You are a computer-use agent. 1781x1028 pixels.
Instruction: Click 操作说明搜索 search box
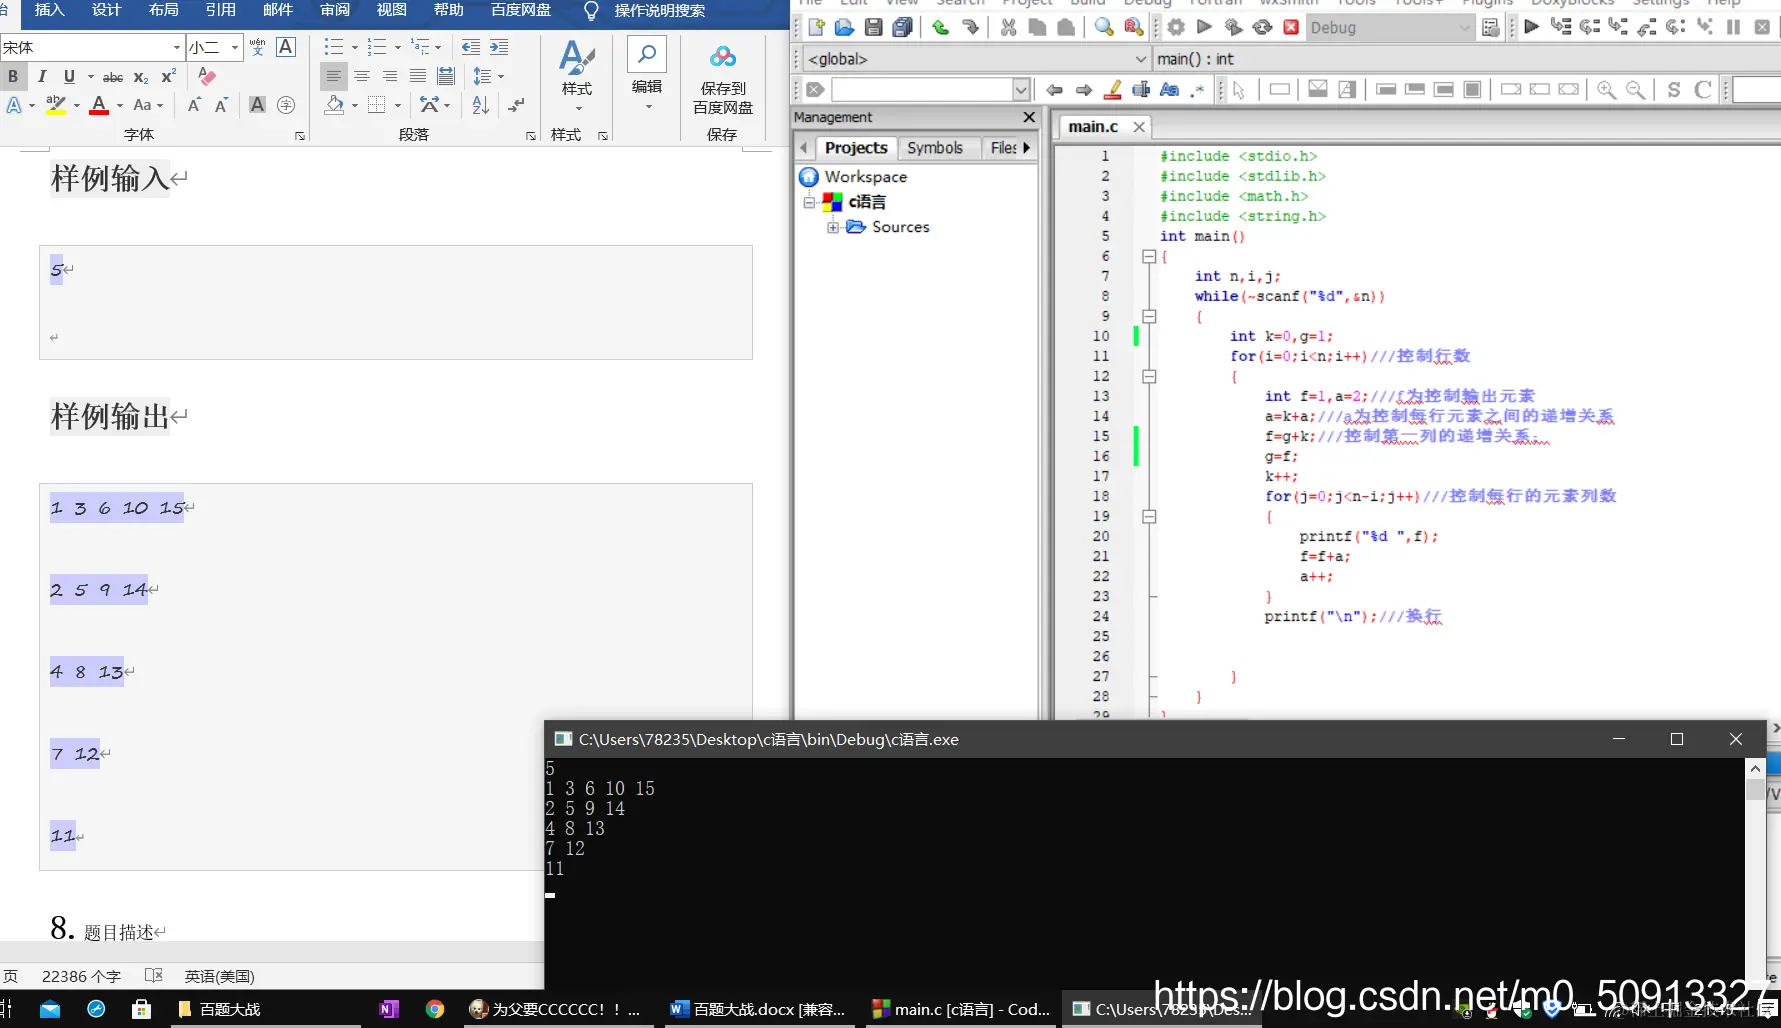(659, 11)
